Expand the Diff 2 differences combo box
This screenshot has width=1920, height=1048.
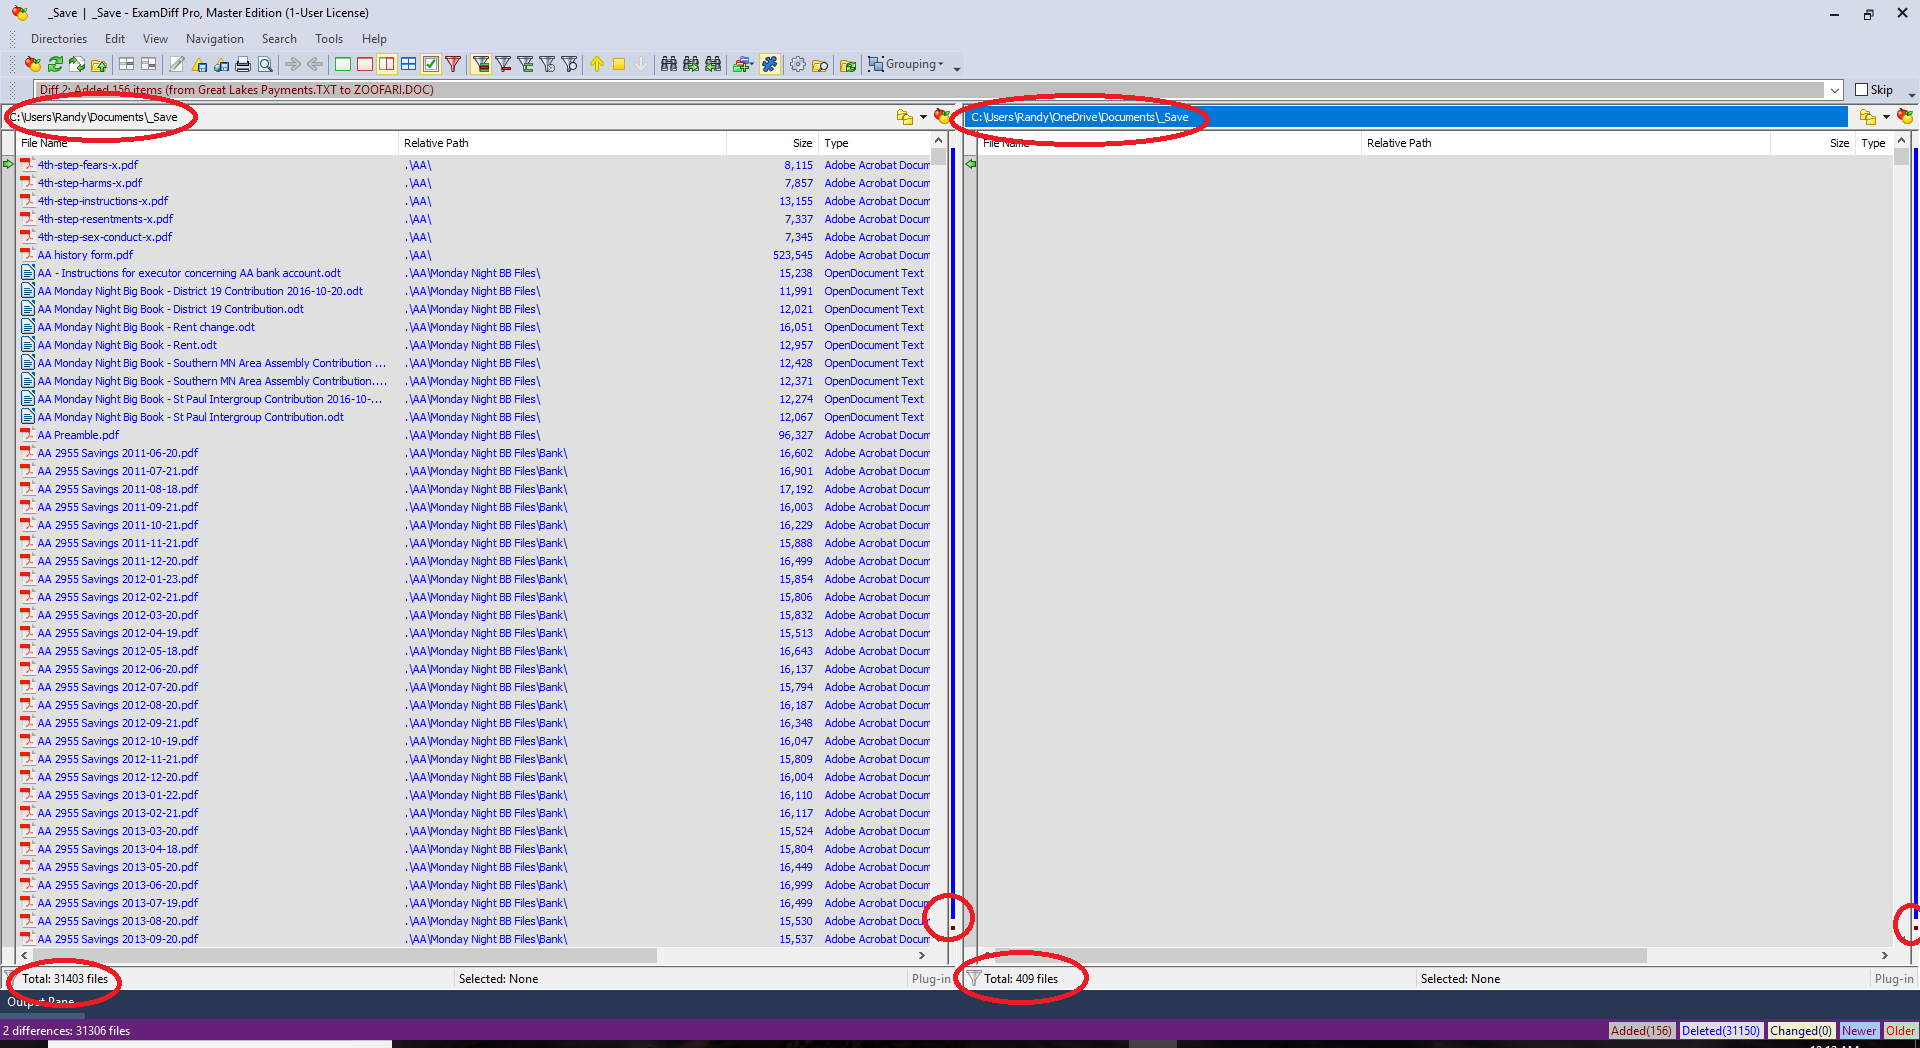tap(1835, 90)
